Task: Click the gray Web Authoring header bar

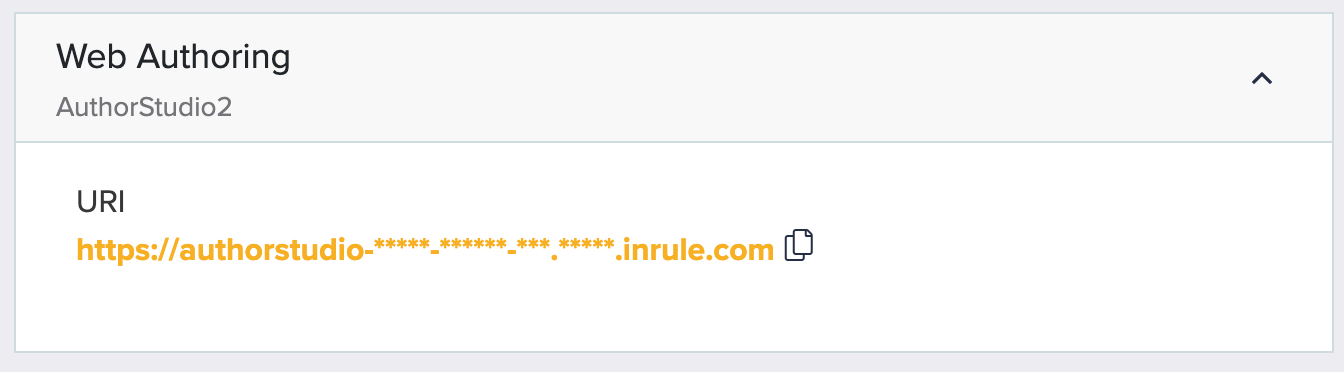Action: click(x=672, y=78)
